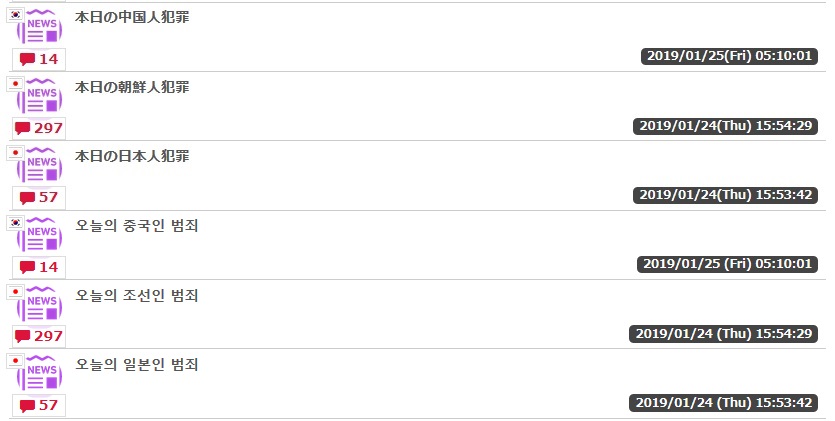
Task: View 57 comments under 本日の日本人犯罪
Action: [39, 197]
